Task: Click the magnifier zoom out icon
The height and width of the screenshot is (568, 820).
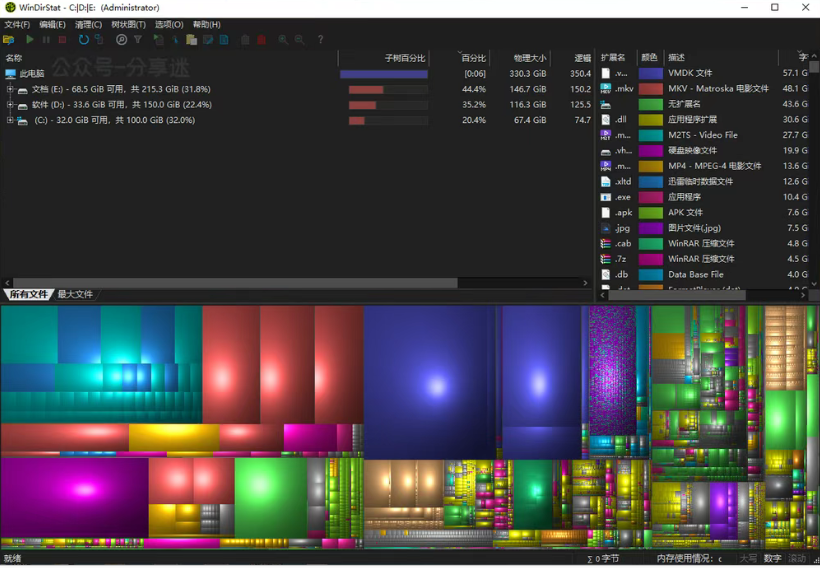Action: pos(299,40)
